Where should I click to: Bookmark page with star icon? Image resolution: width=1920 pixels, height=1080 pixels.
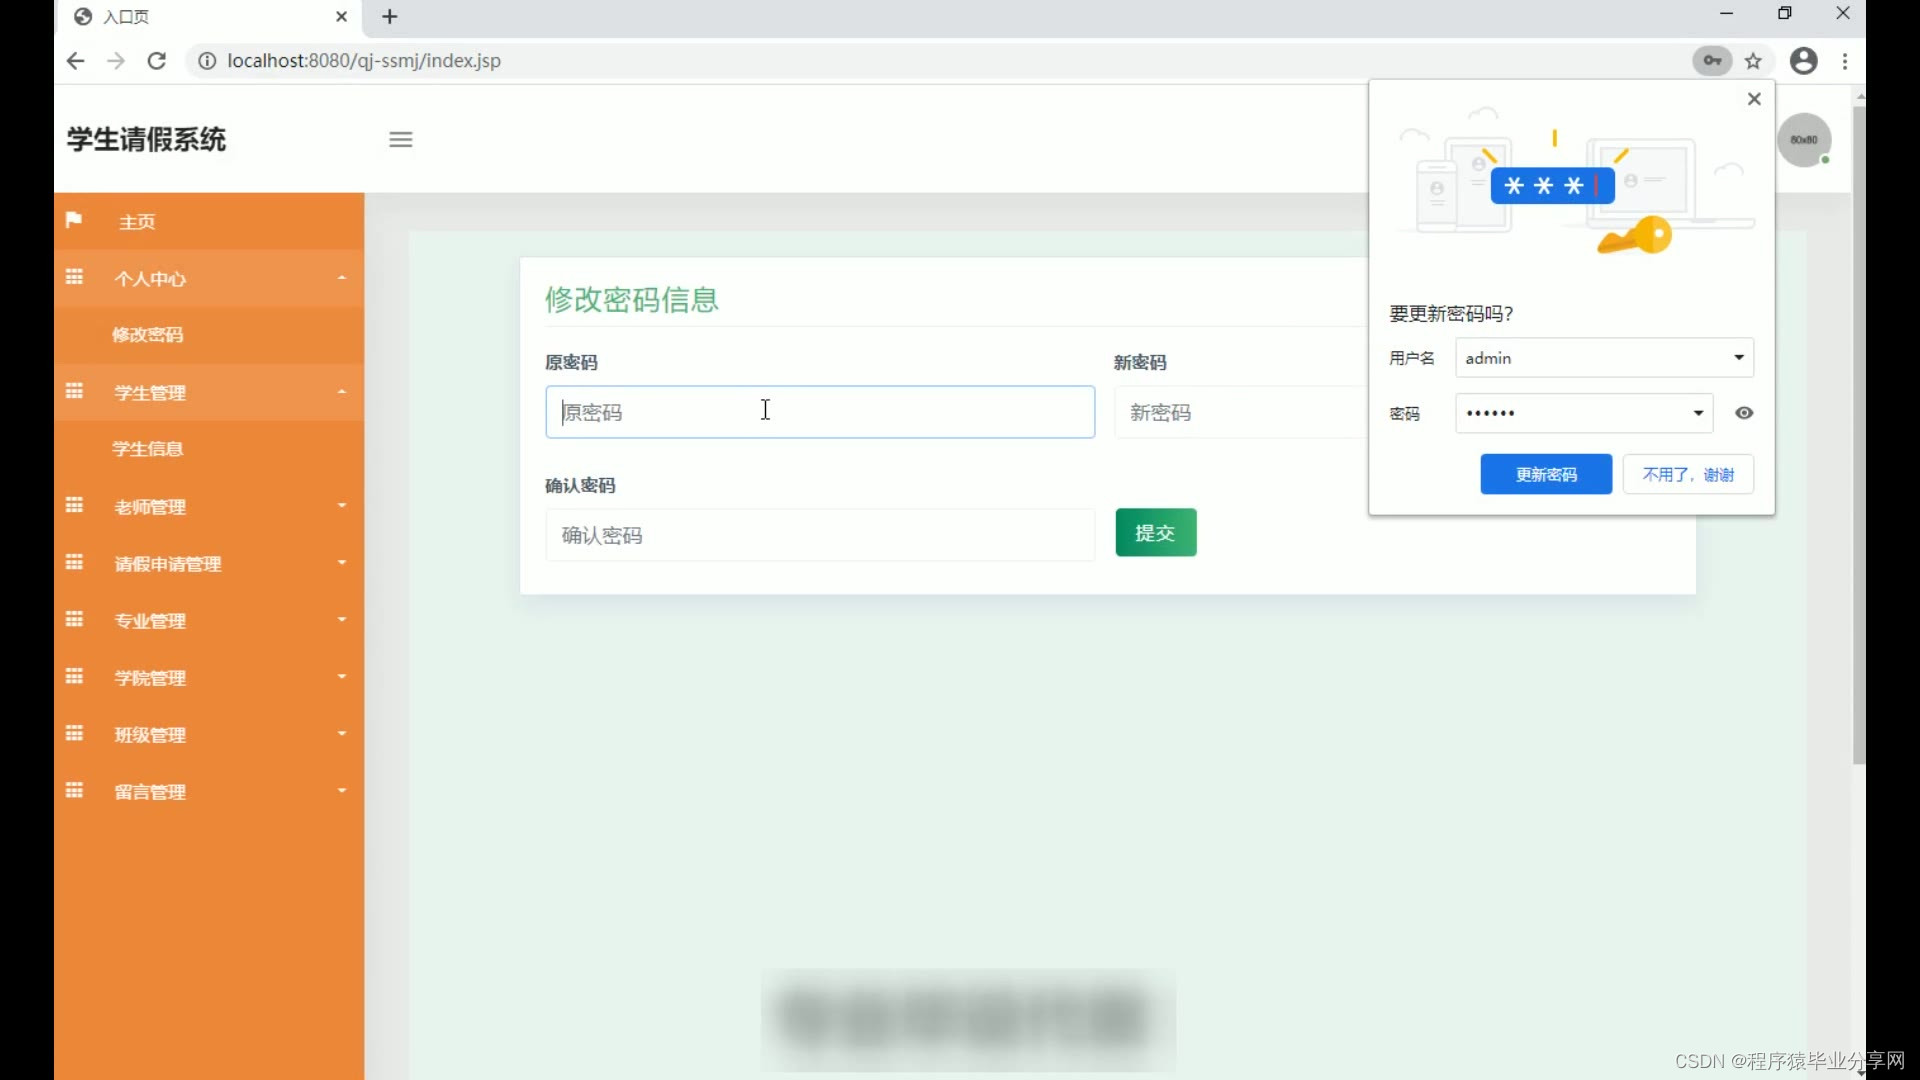tap(1753, 61)
